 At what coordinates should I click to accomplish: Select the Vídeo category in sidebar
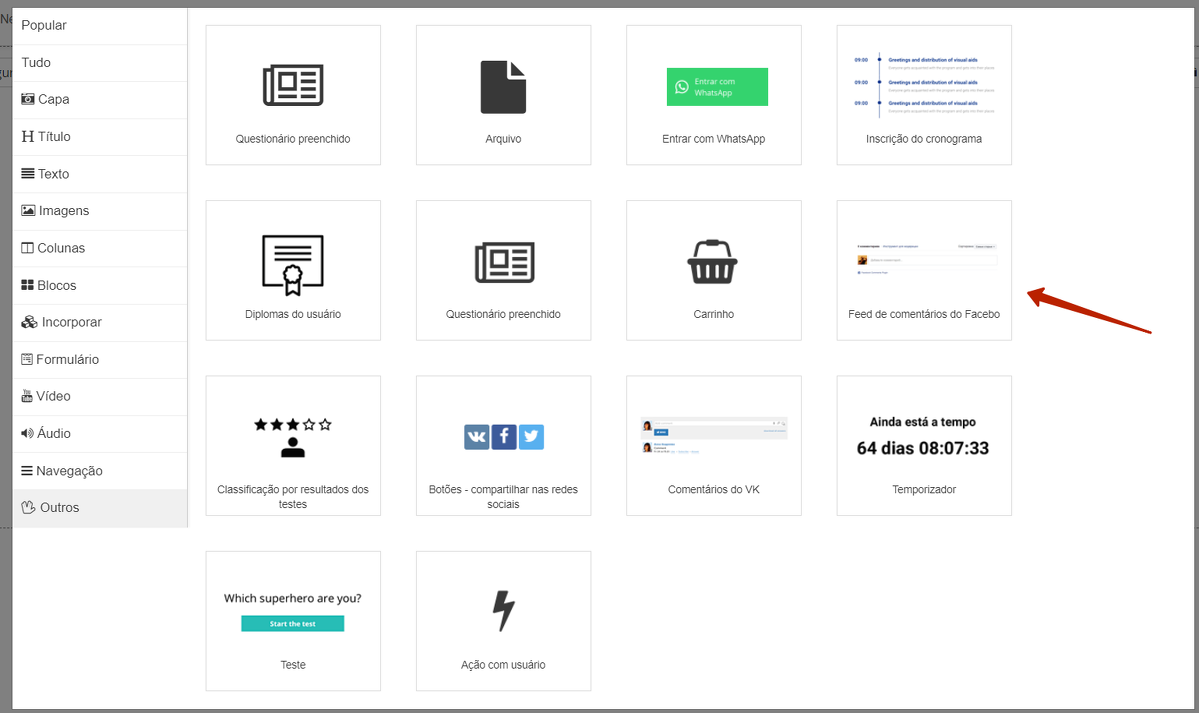coord(53,396)
